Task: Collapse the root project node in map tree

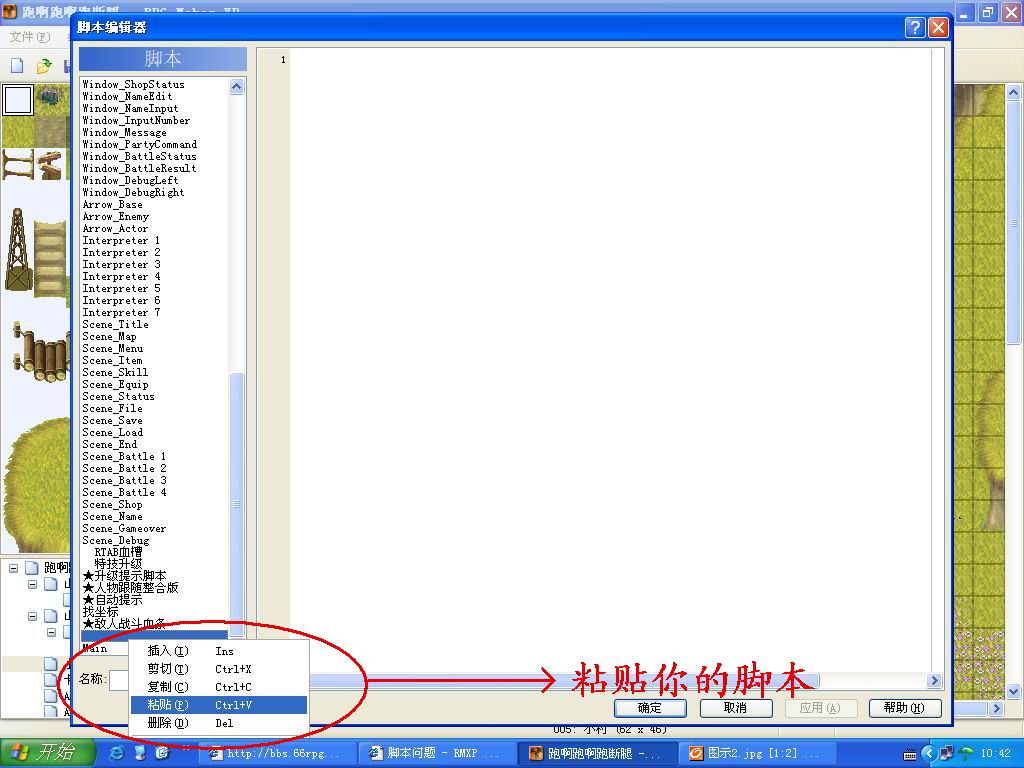Action: (x=13, y=568)
